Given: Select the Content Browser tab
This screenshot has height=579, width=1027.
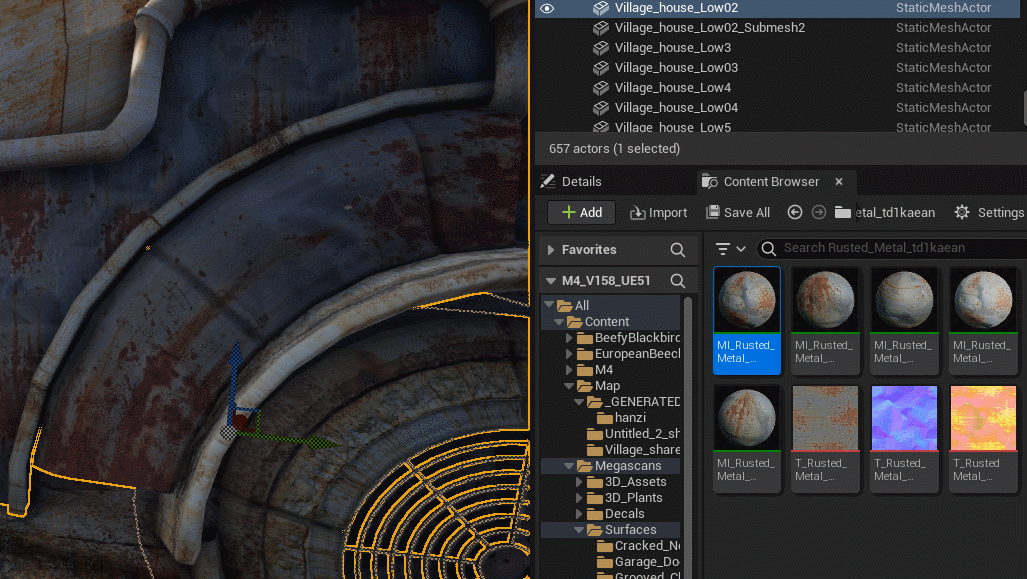Looking at the screenshot, I should (770, 181).
